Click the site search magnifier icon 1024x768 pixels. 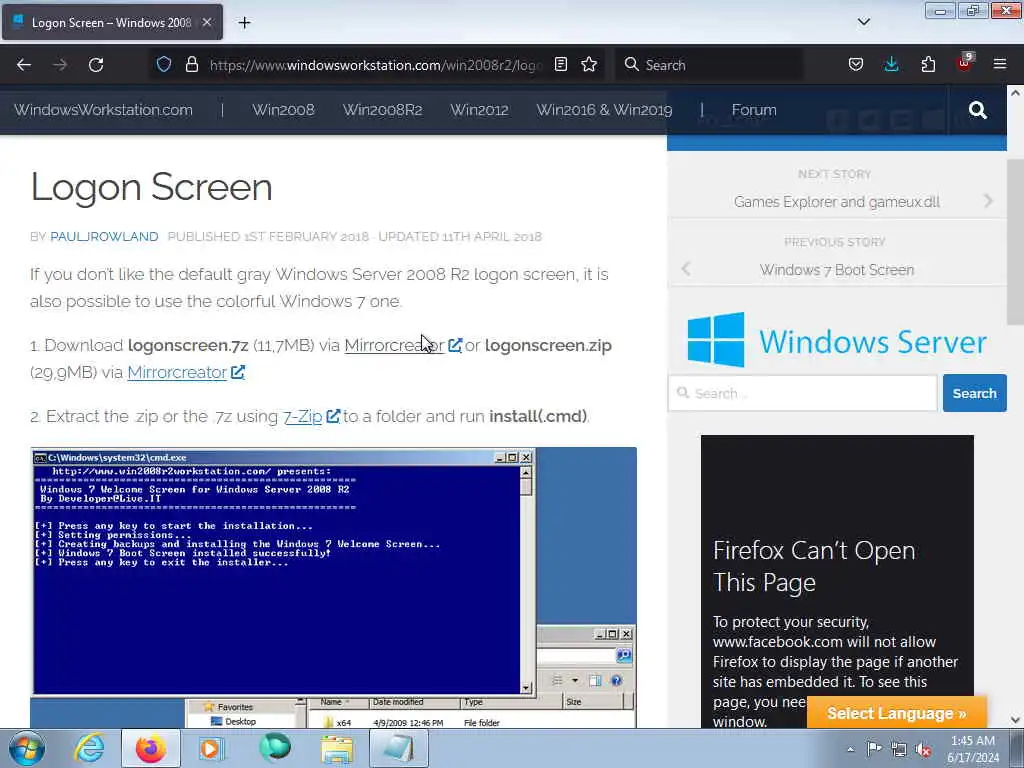pyautogui.click(x=978, y=110)
